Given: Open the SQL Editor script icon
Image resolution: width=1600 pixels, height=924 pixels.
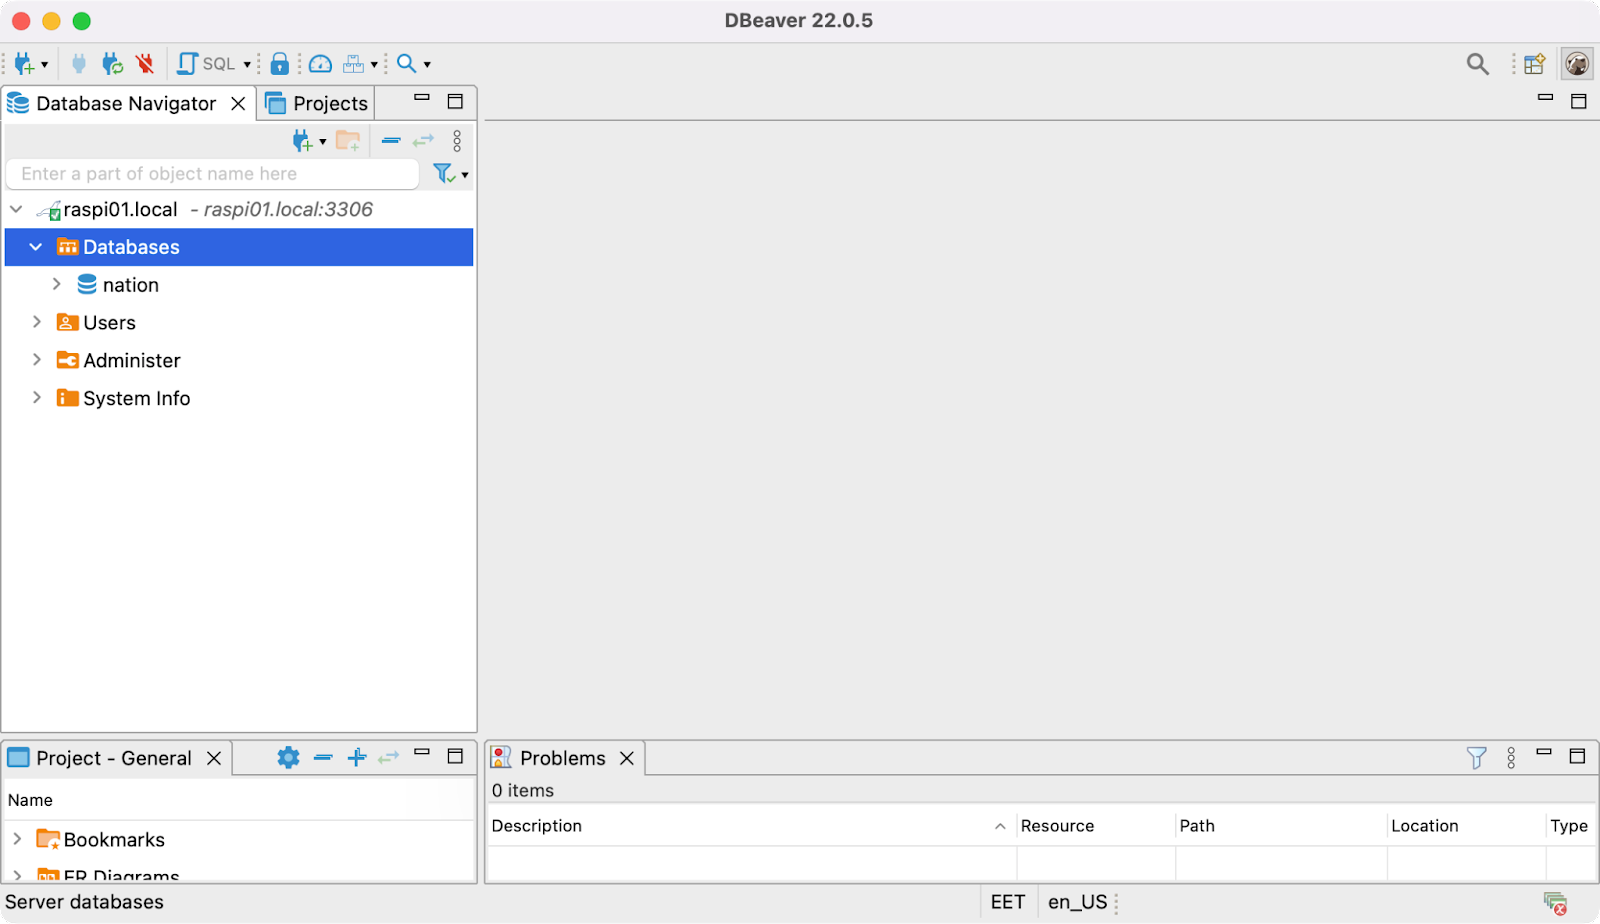Looking at the screenshot, I should pyautogui.click(x=186, y=64).
